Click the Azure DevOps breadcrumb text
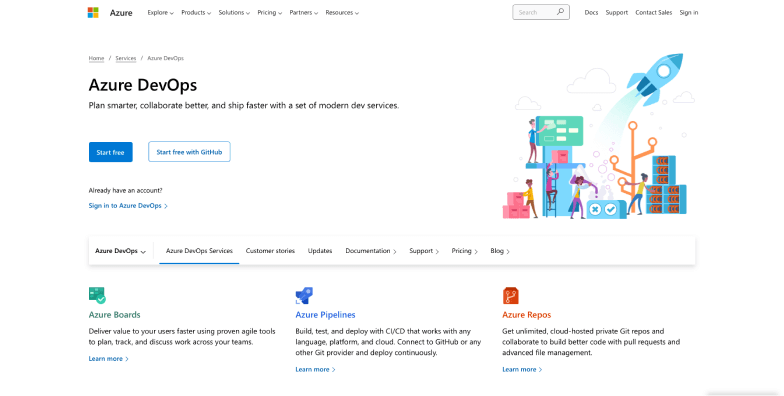The height and width of the screenshot is (396, 784). tap(166, 58)
